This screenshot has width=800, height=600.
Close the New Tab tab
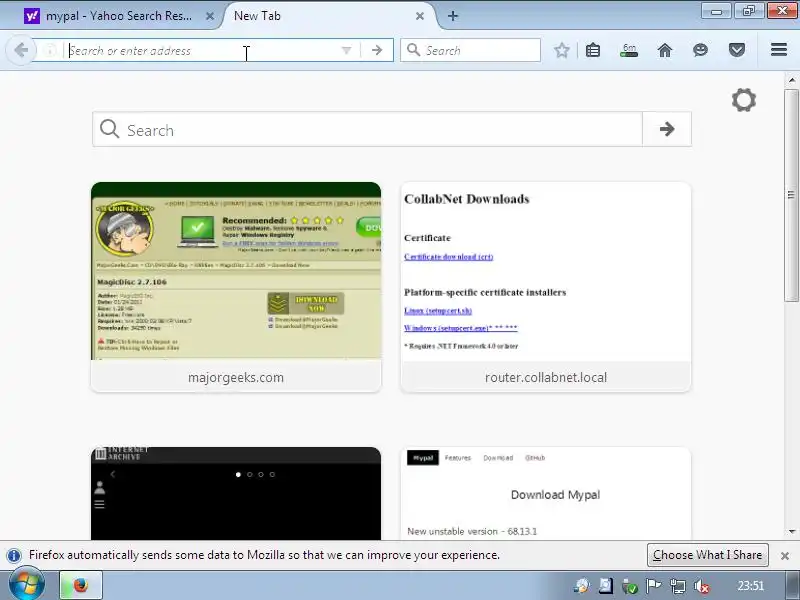click(420, 16)
